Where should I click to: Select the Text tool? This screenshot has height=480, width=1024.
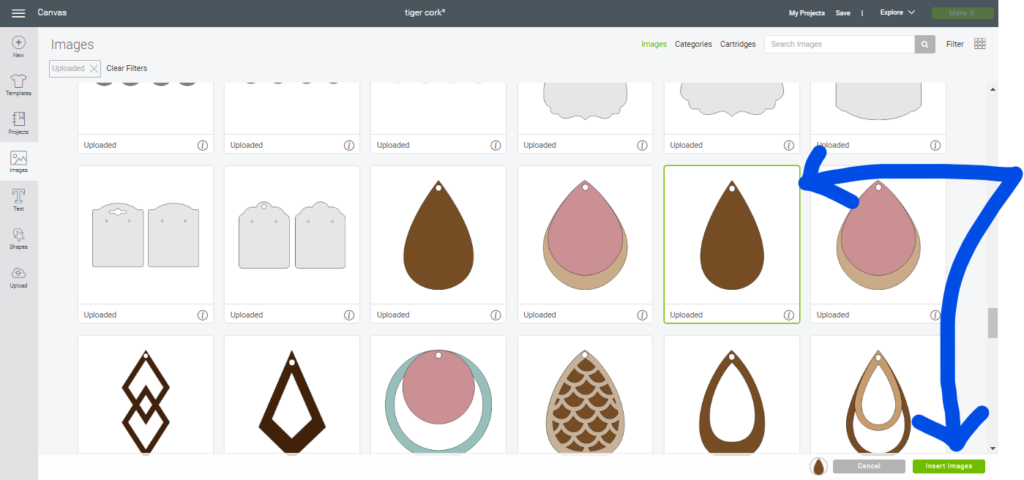click(18, 199)
